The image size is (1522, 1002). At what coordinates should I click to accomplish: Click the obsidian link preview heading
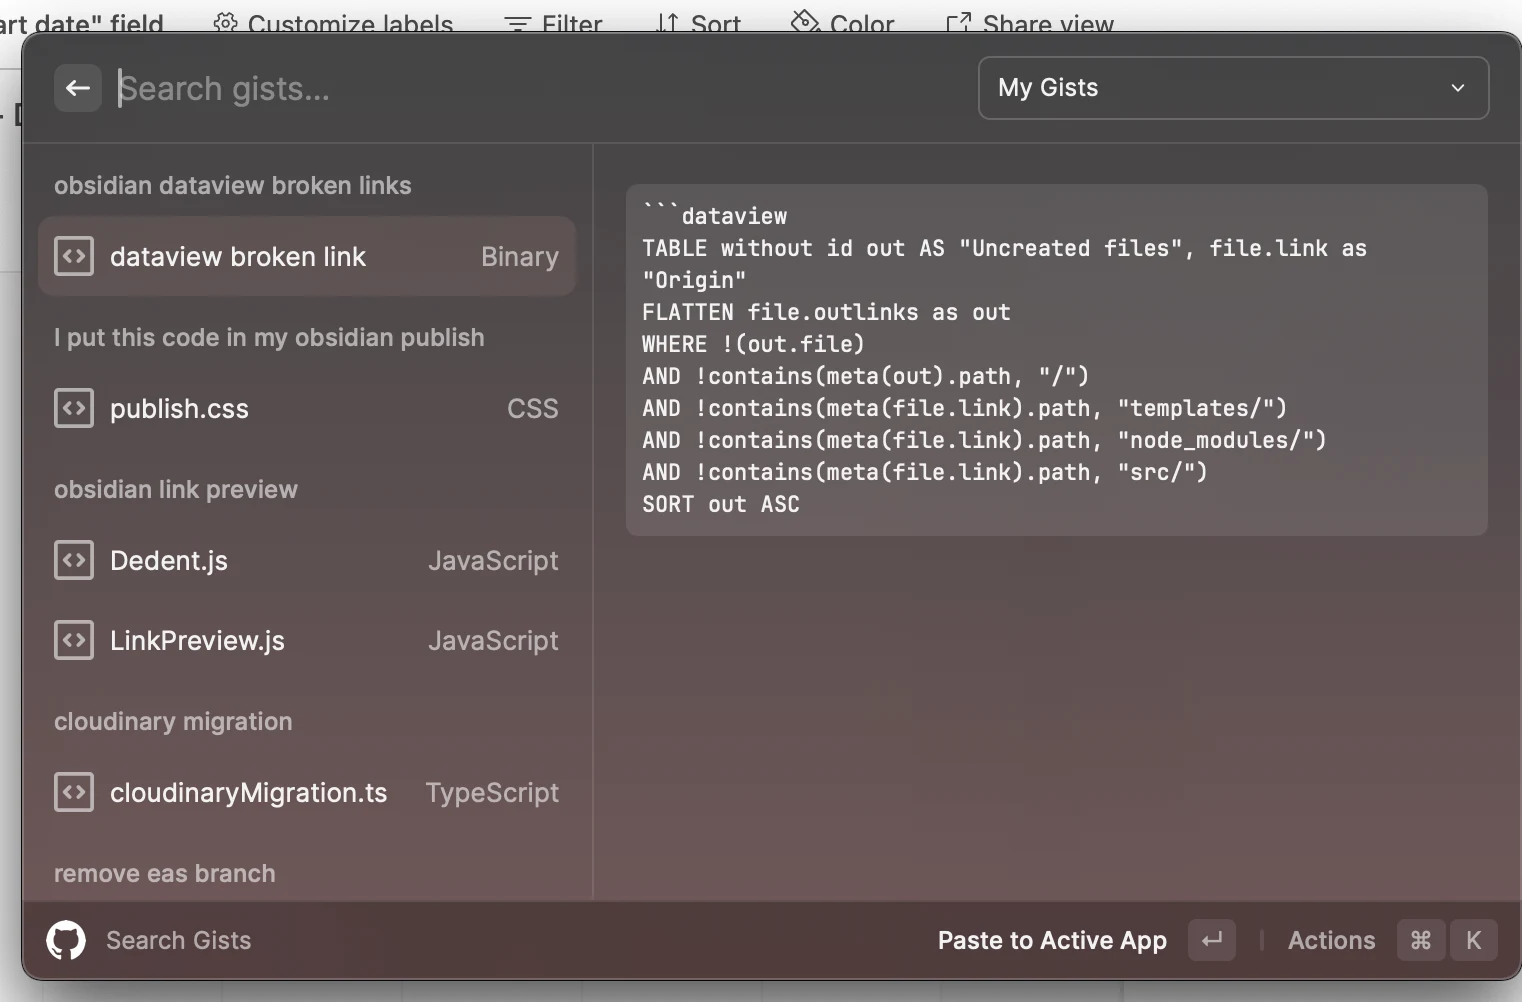click(x=176, y=489)
